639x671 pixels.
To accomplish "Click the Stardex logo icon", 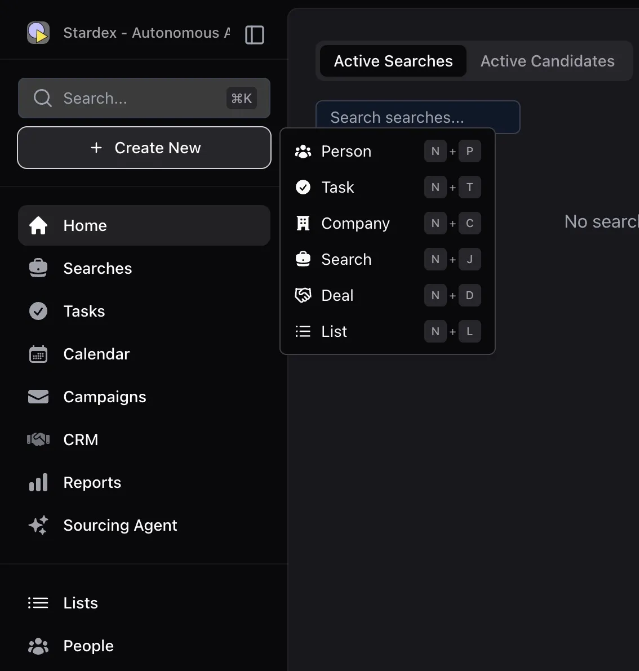I will pos(38,33).
